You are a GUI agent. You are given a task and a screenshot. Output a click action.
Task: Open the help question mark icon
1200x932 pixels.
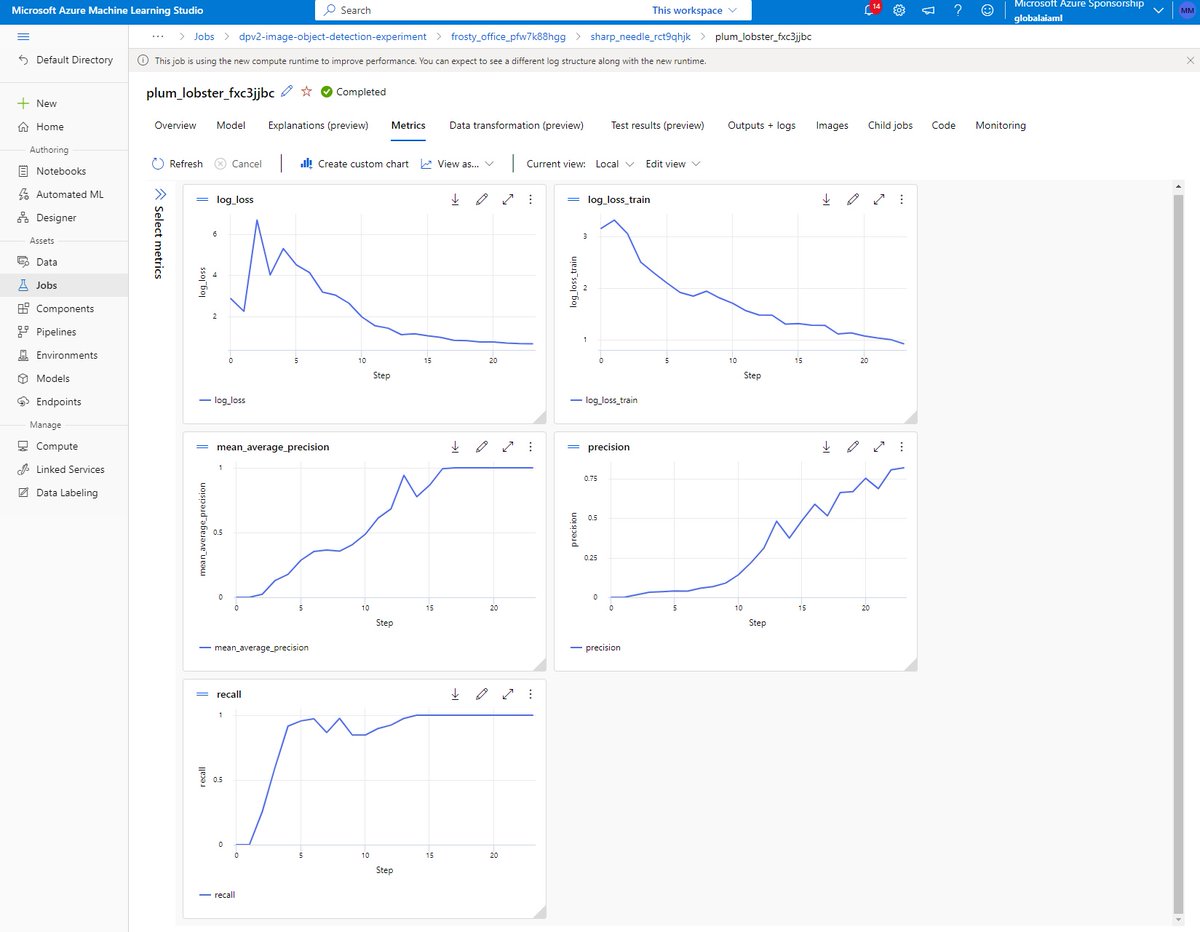click(x=958, y=10)
